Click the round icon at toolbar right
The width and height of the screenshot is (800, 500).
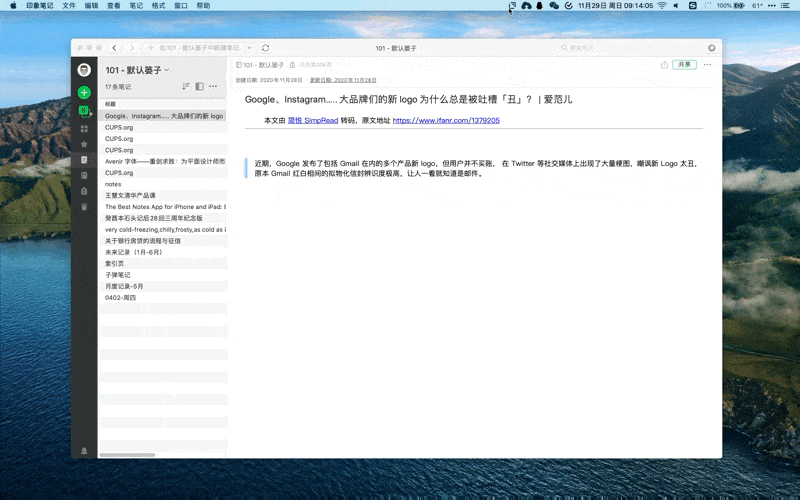[x=712, y=48]
